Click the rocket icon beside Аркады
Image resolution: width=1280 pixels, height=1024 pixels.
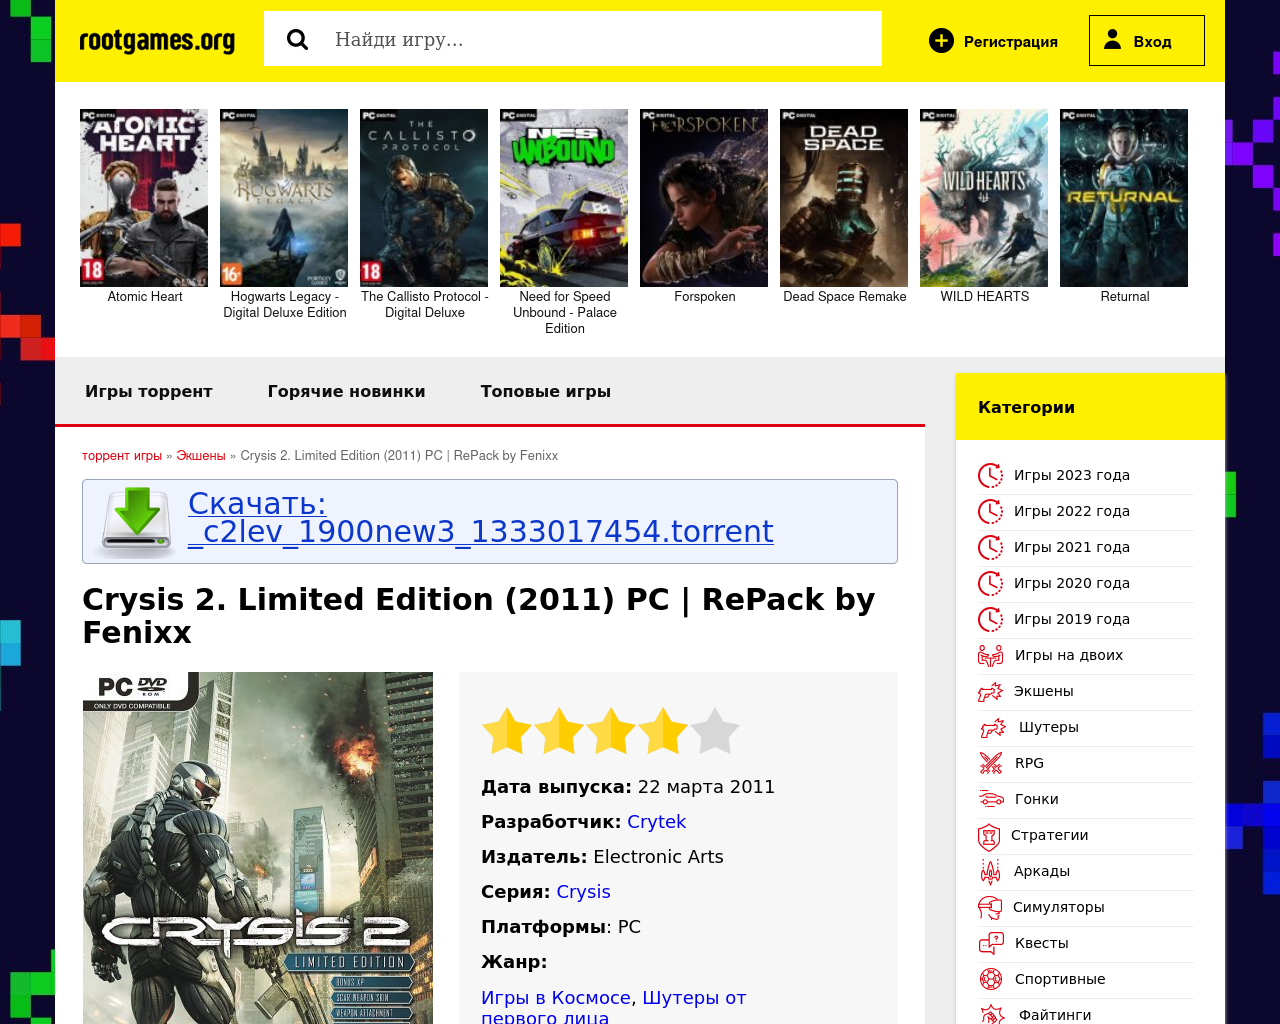990,871
